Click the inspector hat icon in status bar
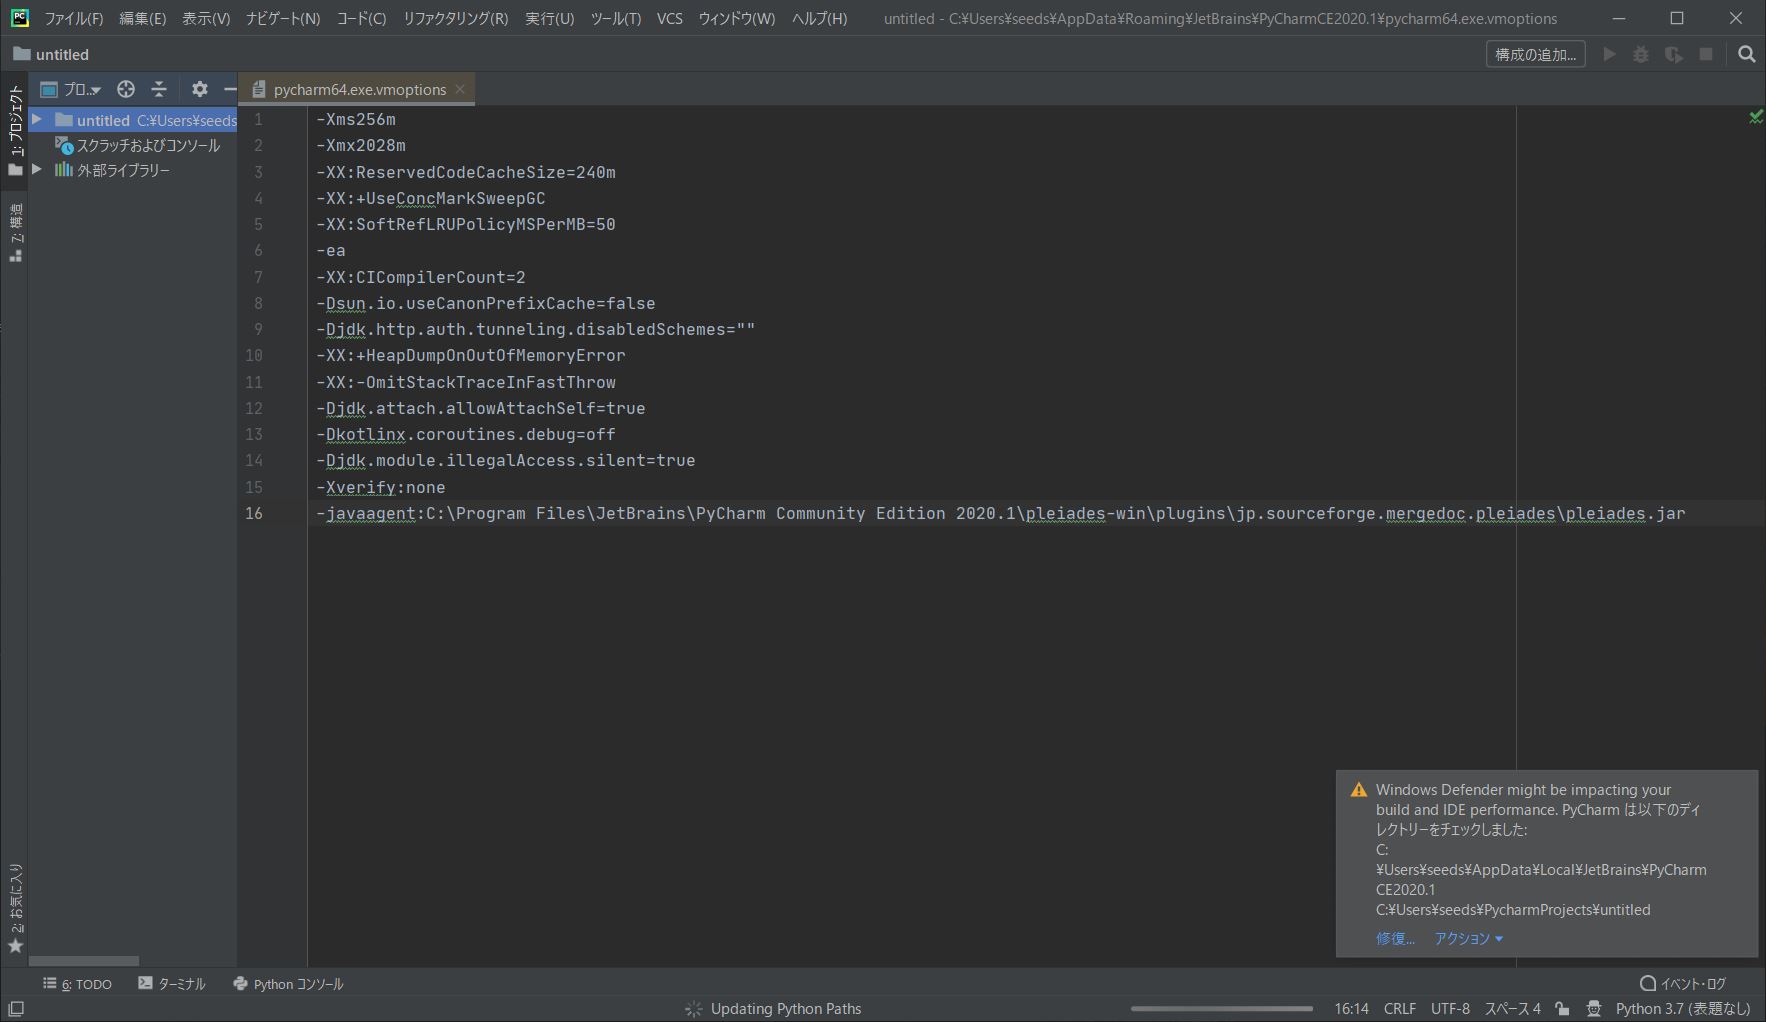The height and width of the screenshot is (1022, 1766). [x=1594, y=1009]
